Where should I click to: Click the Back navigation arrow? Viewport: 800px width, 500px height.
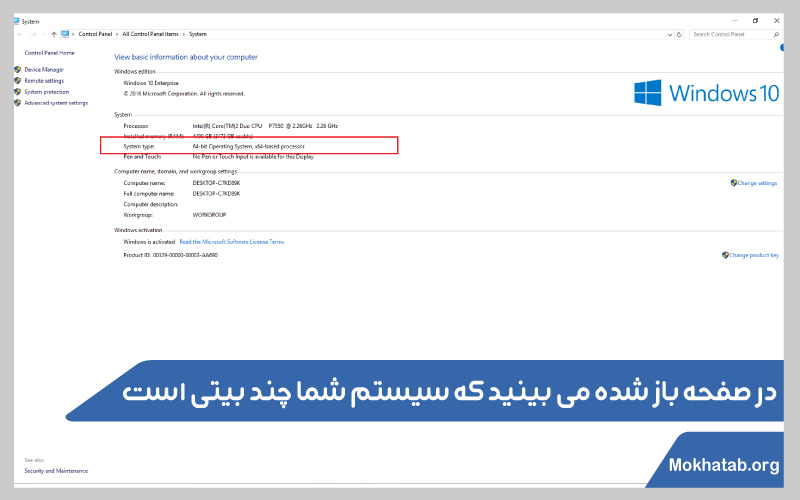pyautogui.click(x=20, y=35)
